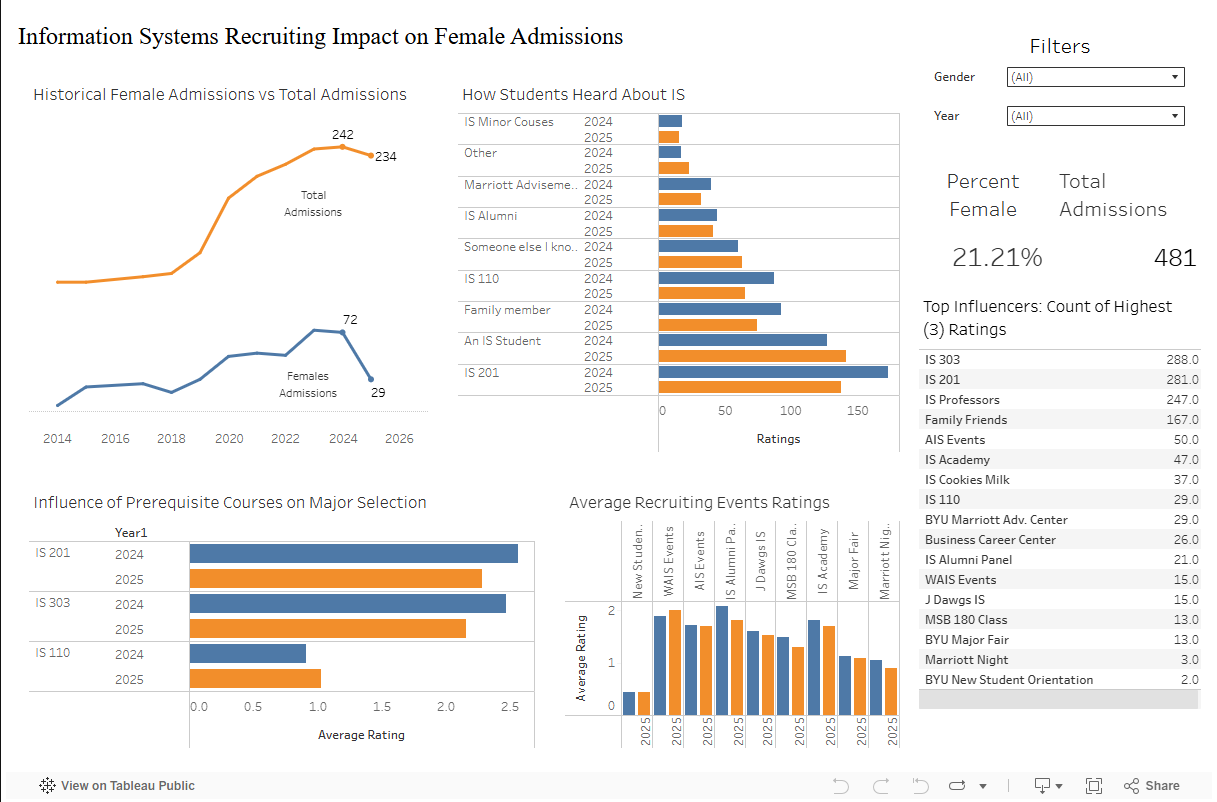The image size is (1217, 802).
Task: Open the Download icon in the toolbar
Action: tap(1043, 786)
